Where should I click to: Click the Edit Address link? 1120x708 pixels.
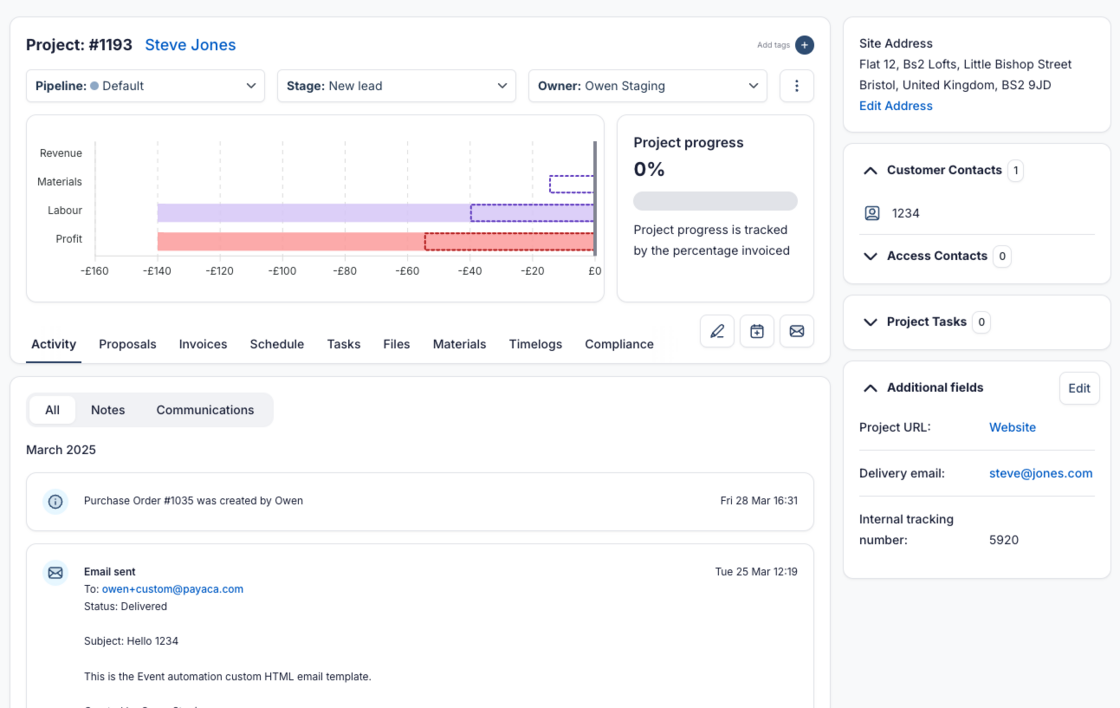coord(895,106)
